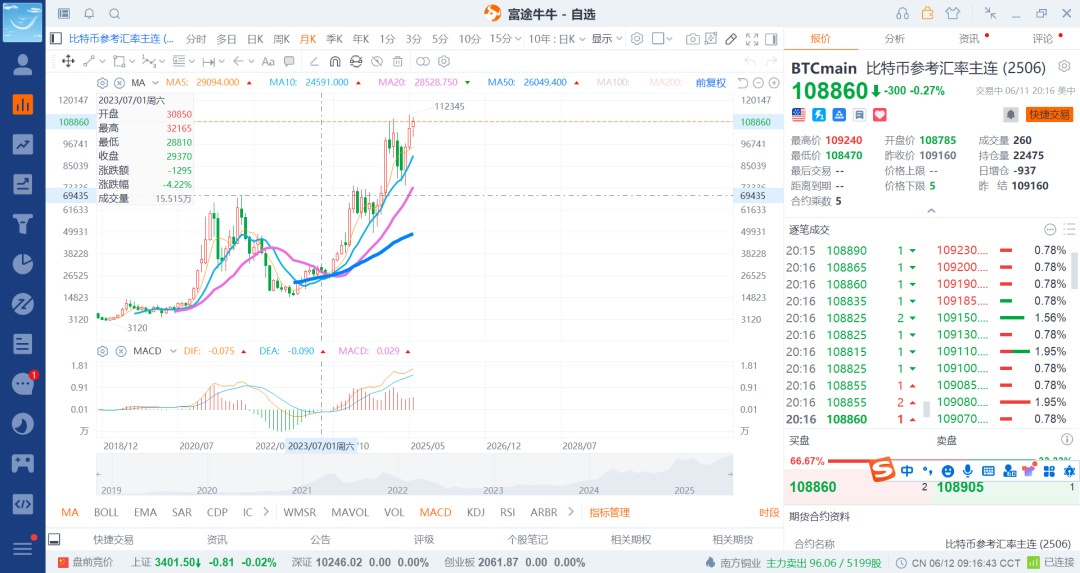The width and height of the screenshot is (1080, 573).
Task: Enter full-screen chart mode
Action: (752, 39)
